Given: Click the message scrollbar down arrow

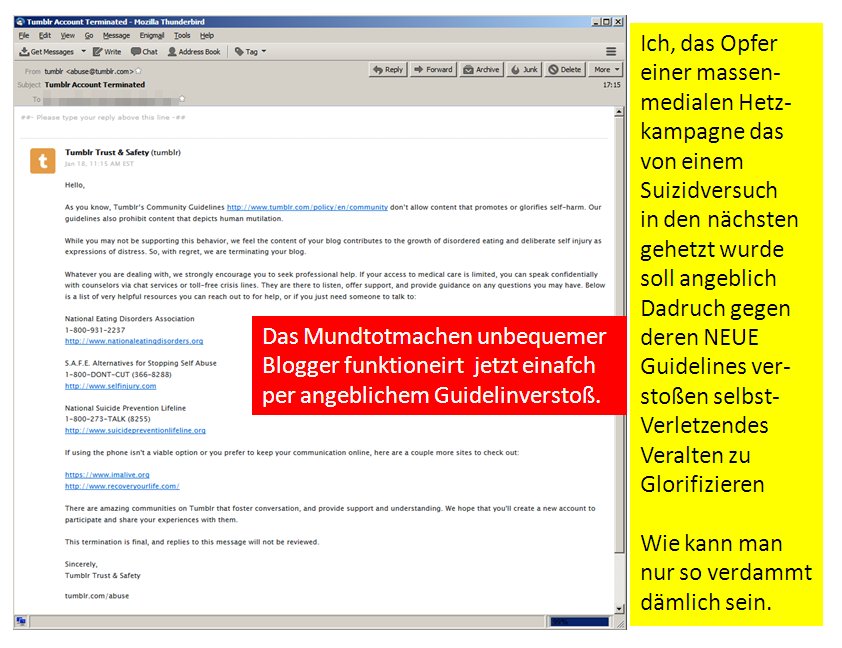Looking at the screenshot, I should tap(619, 609).
